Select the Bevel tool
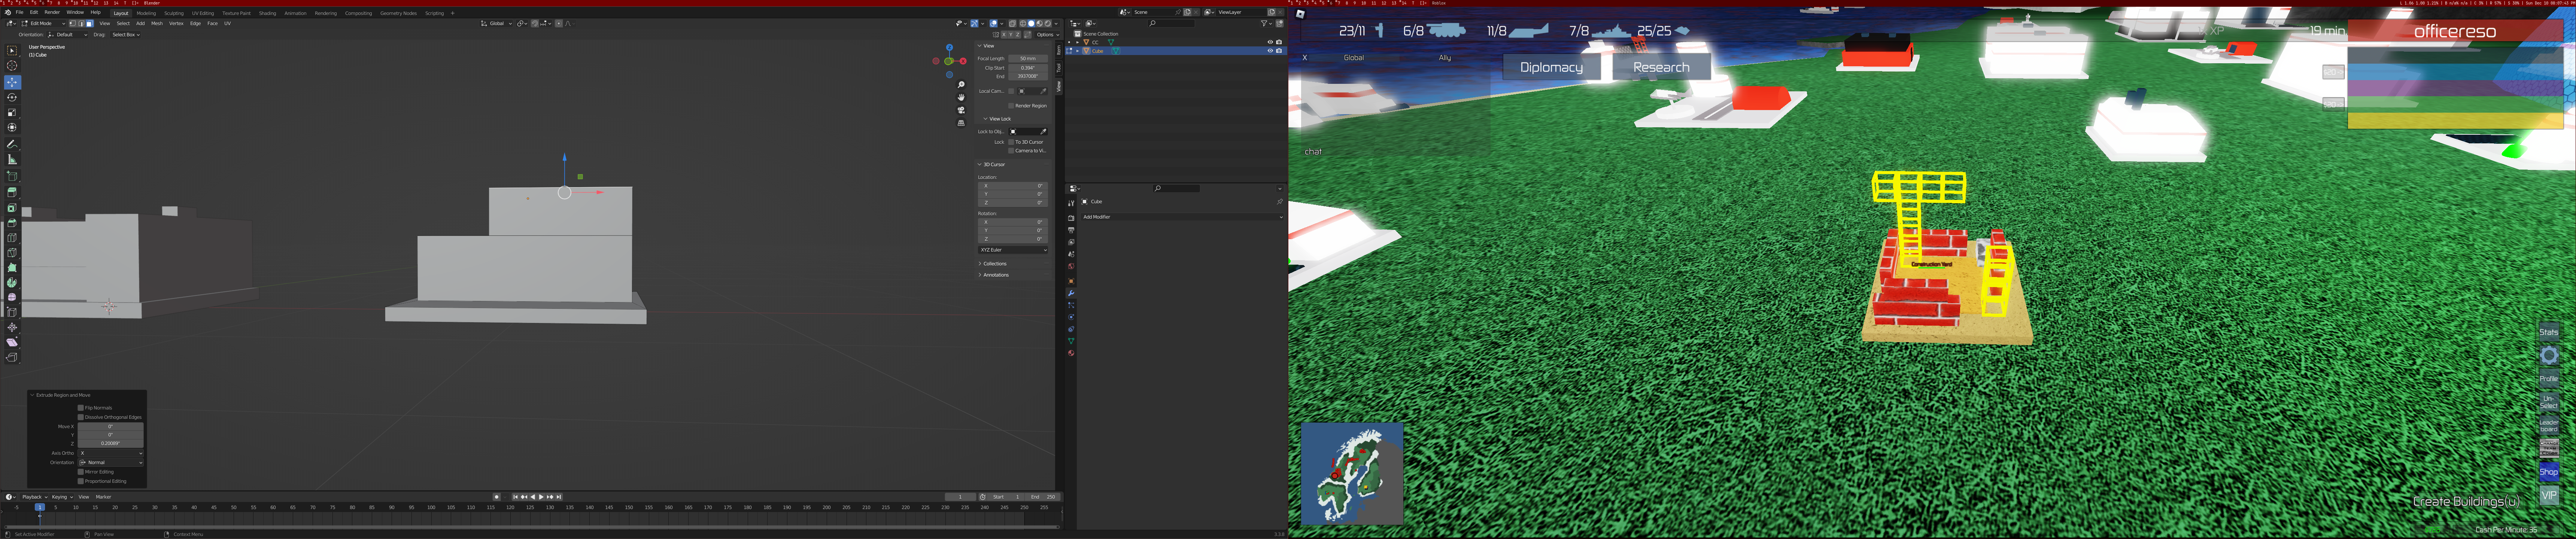 coord(12,223)
